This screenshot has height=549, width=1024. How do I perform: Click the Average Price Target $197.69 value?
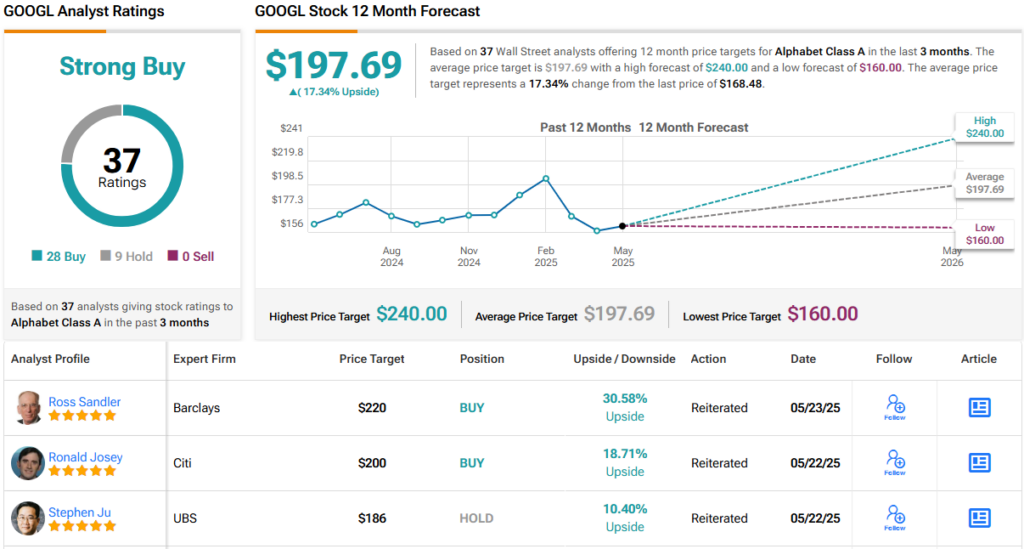[619, 314]
